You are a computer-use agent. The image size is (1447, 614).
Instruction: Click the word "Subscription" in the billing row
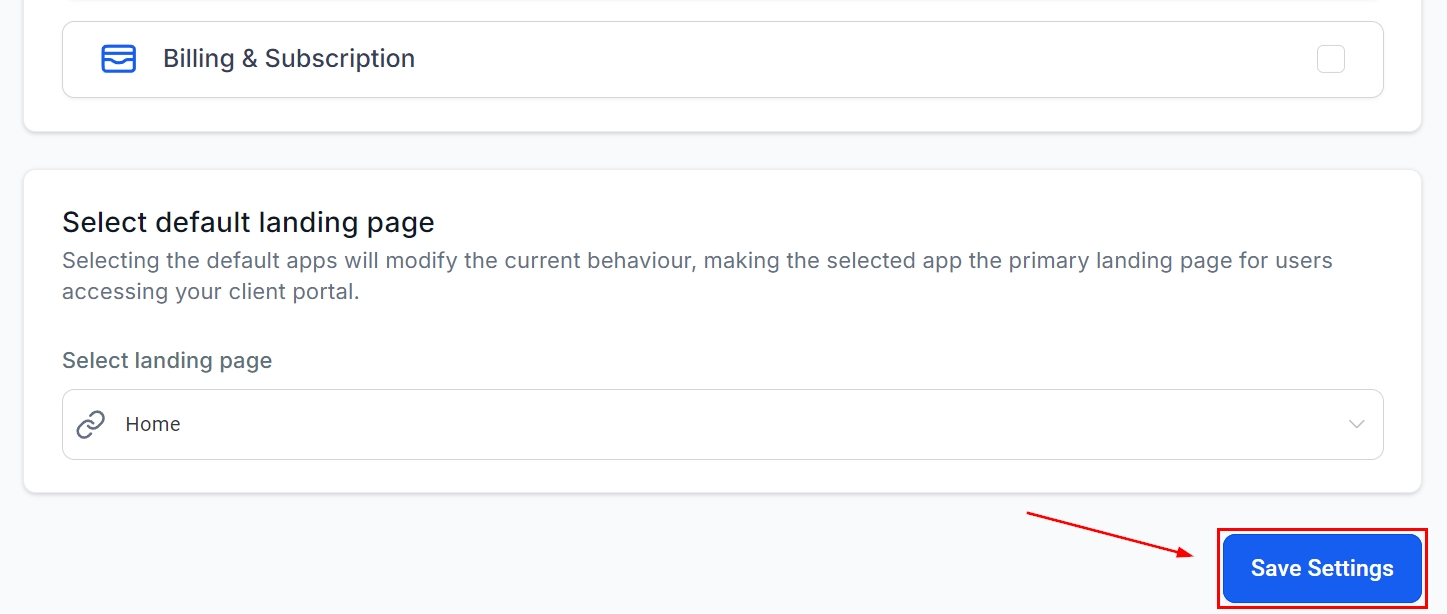coord(340,59)
